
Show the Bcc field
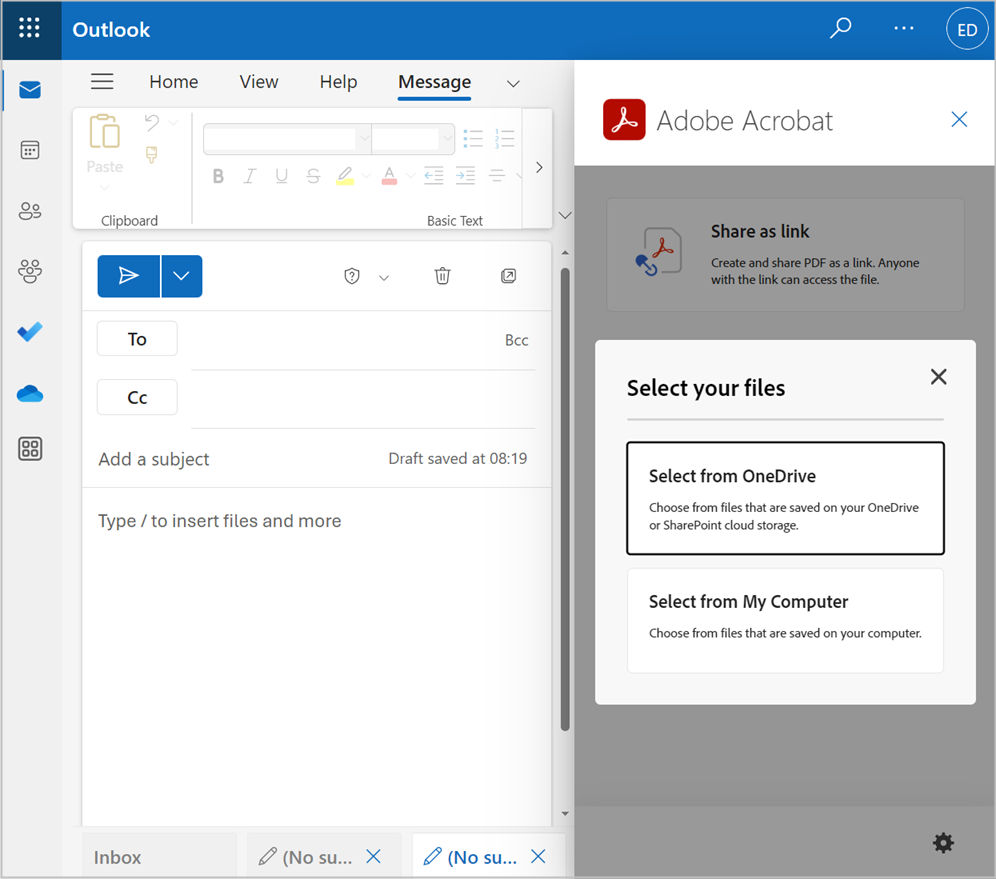point(517,340)
